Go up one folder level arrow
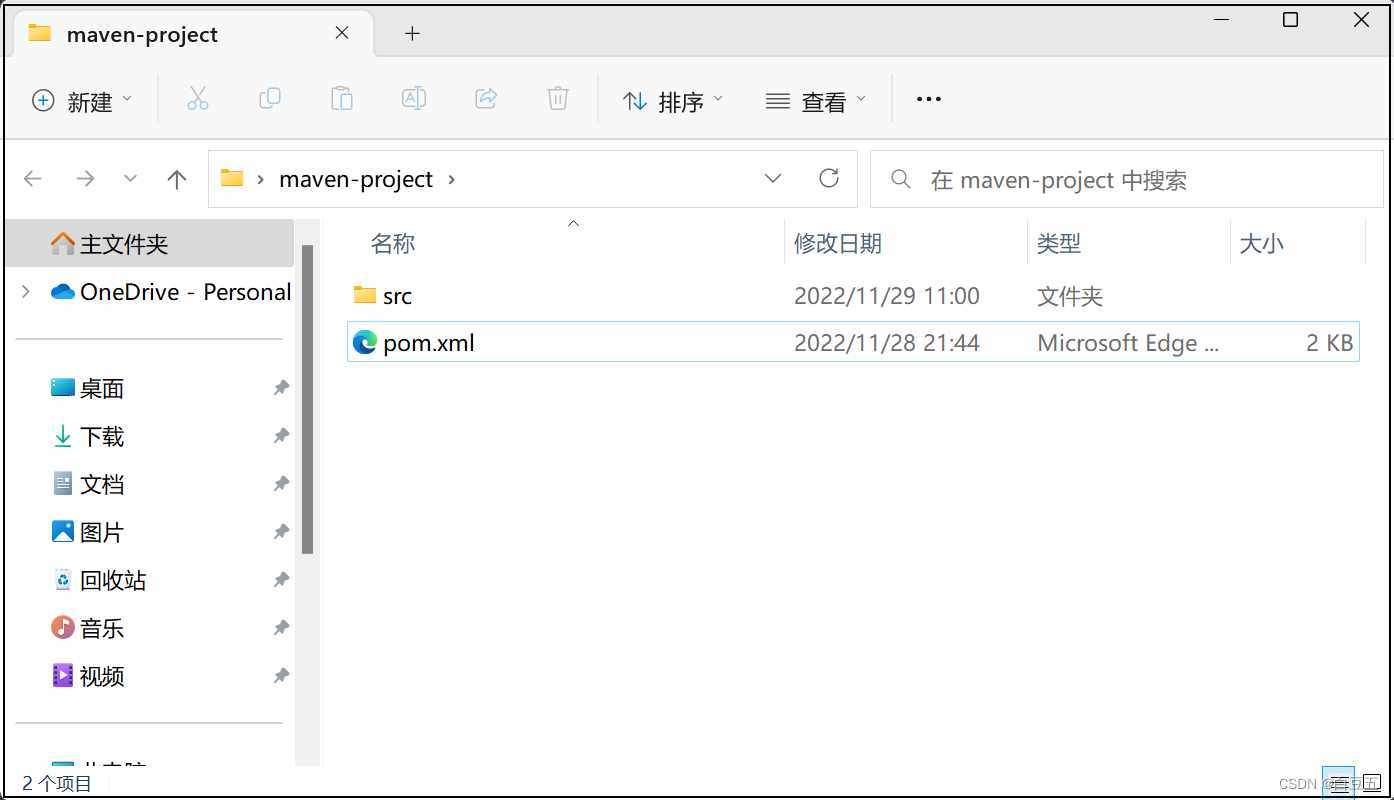The width and height of the screenshot is (1394, 800). pyautogui.click(x=177, y=179)
